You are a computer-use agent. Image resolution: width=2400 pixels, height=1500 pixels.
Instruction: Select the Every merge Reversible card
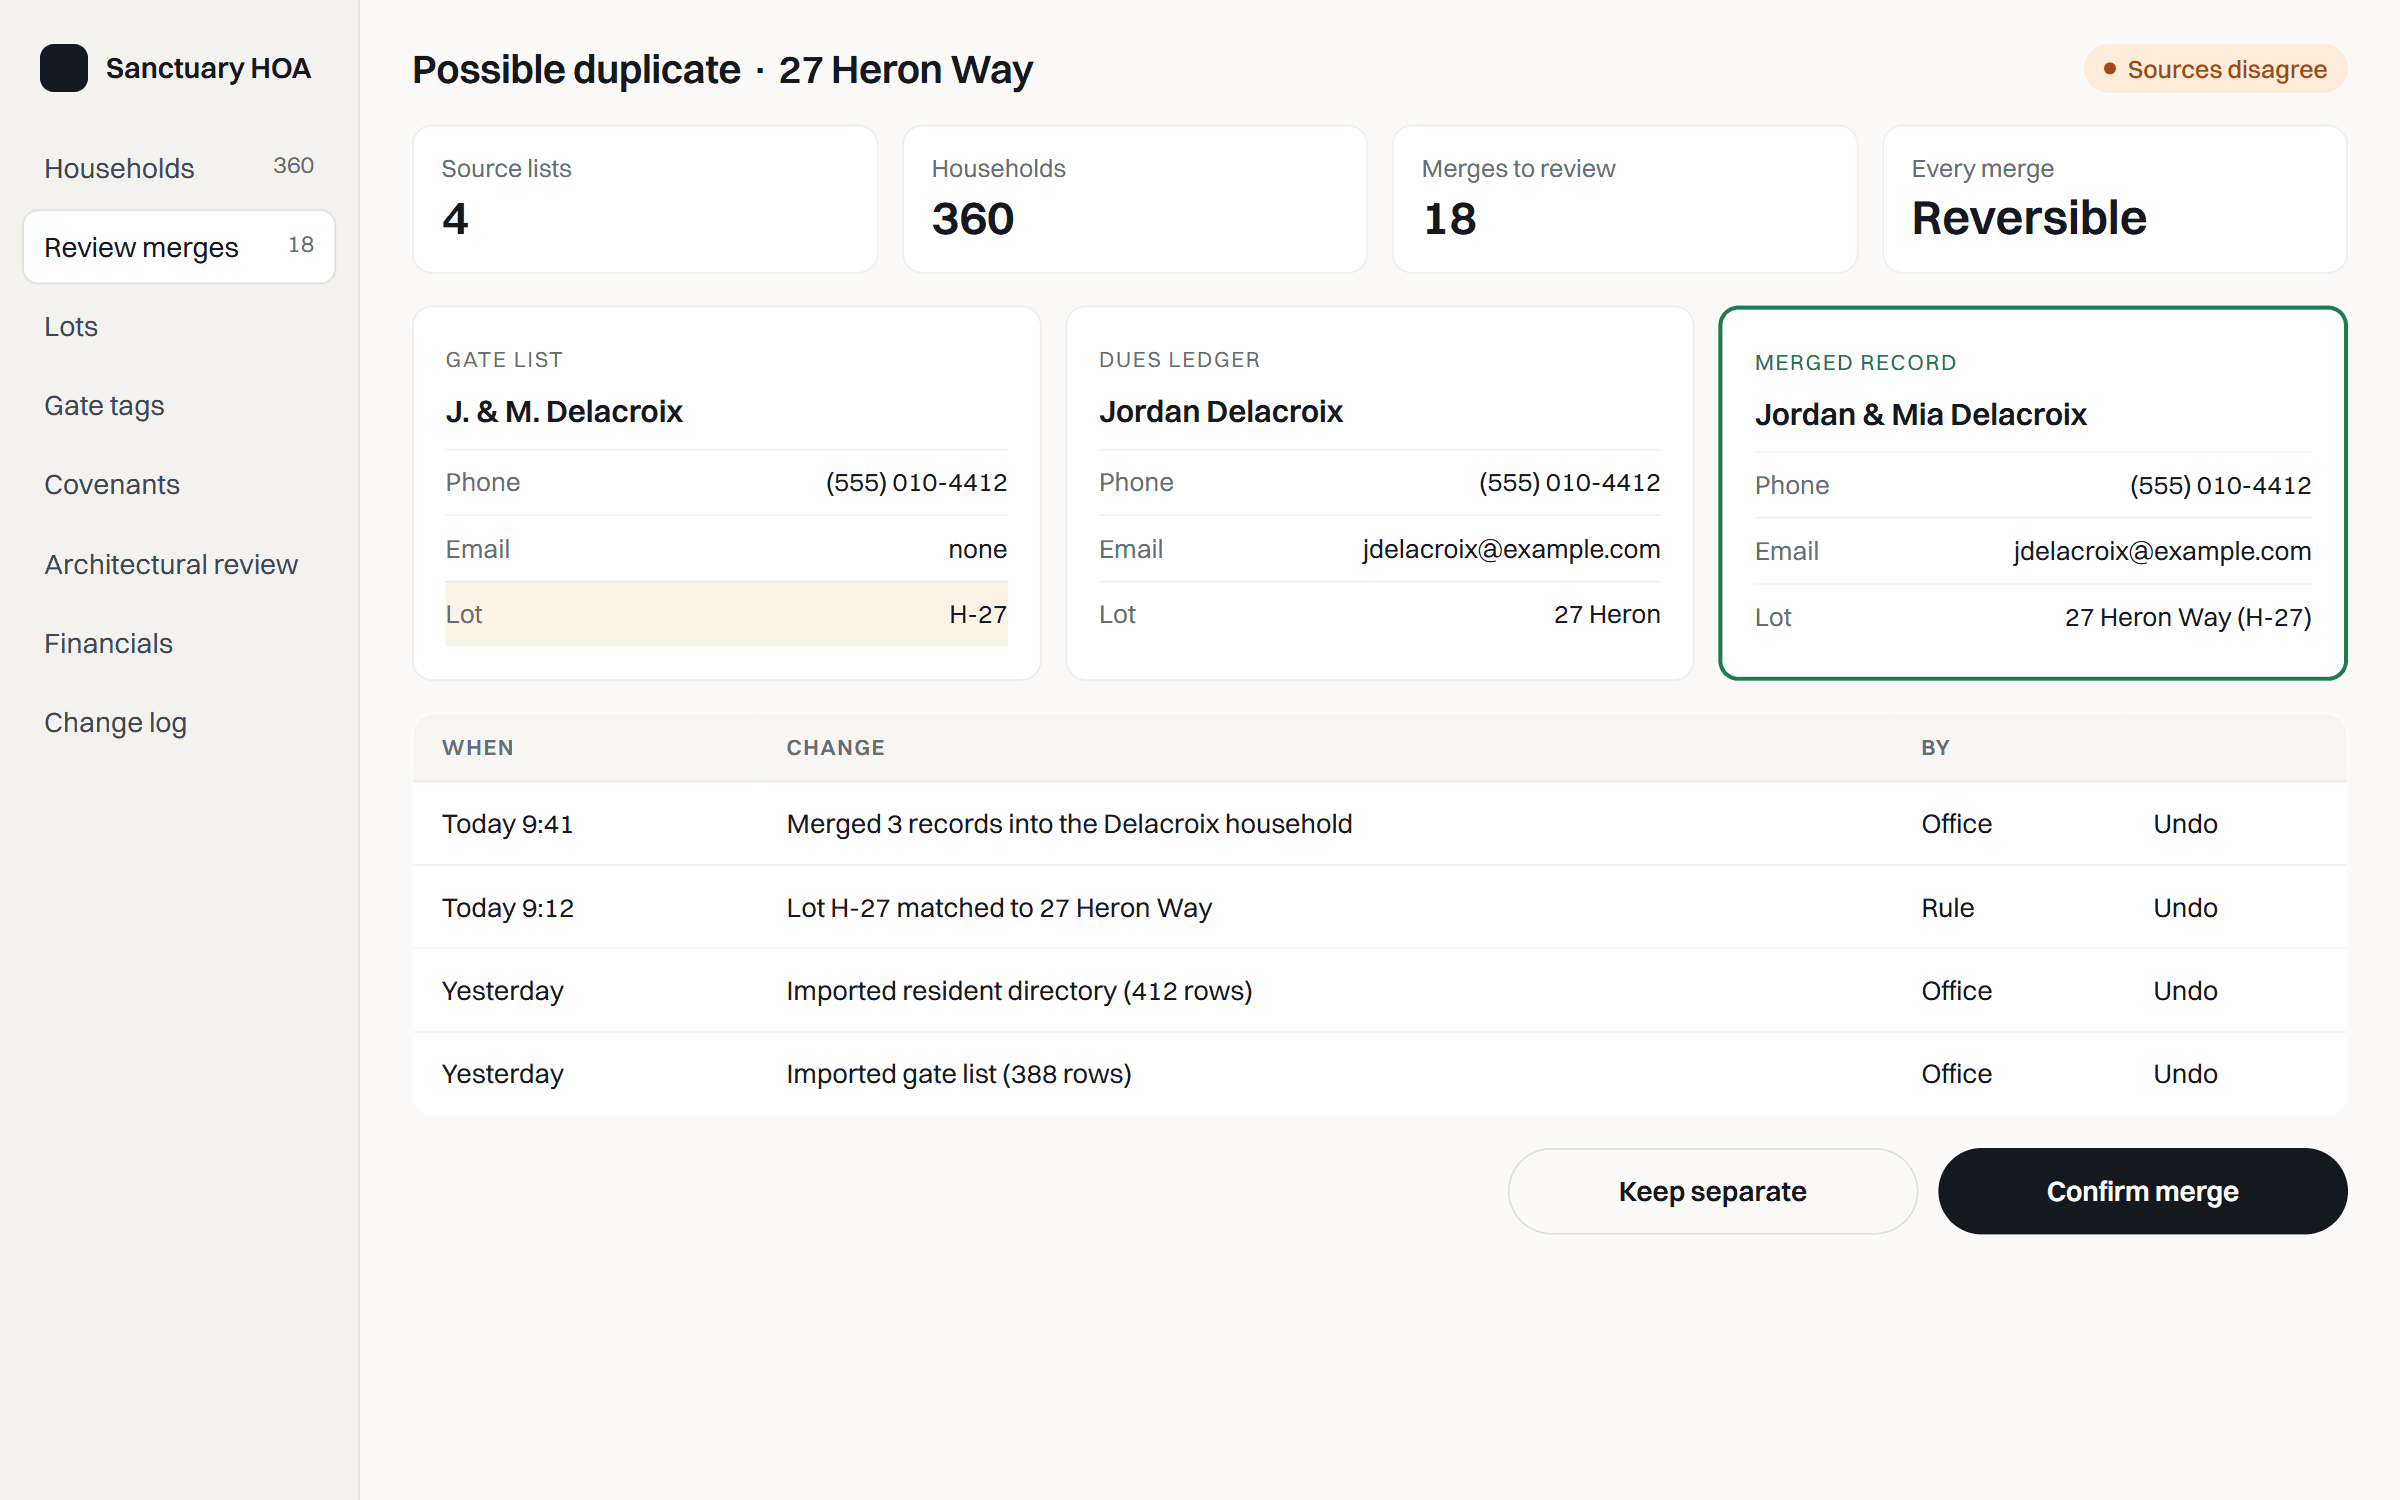2115,199
